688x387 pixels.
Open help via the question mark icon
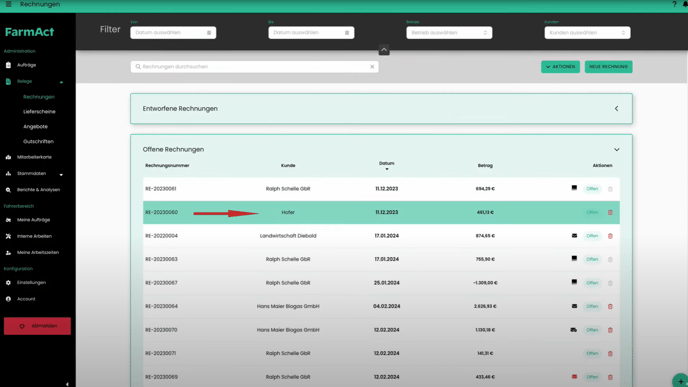point(674,4)
